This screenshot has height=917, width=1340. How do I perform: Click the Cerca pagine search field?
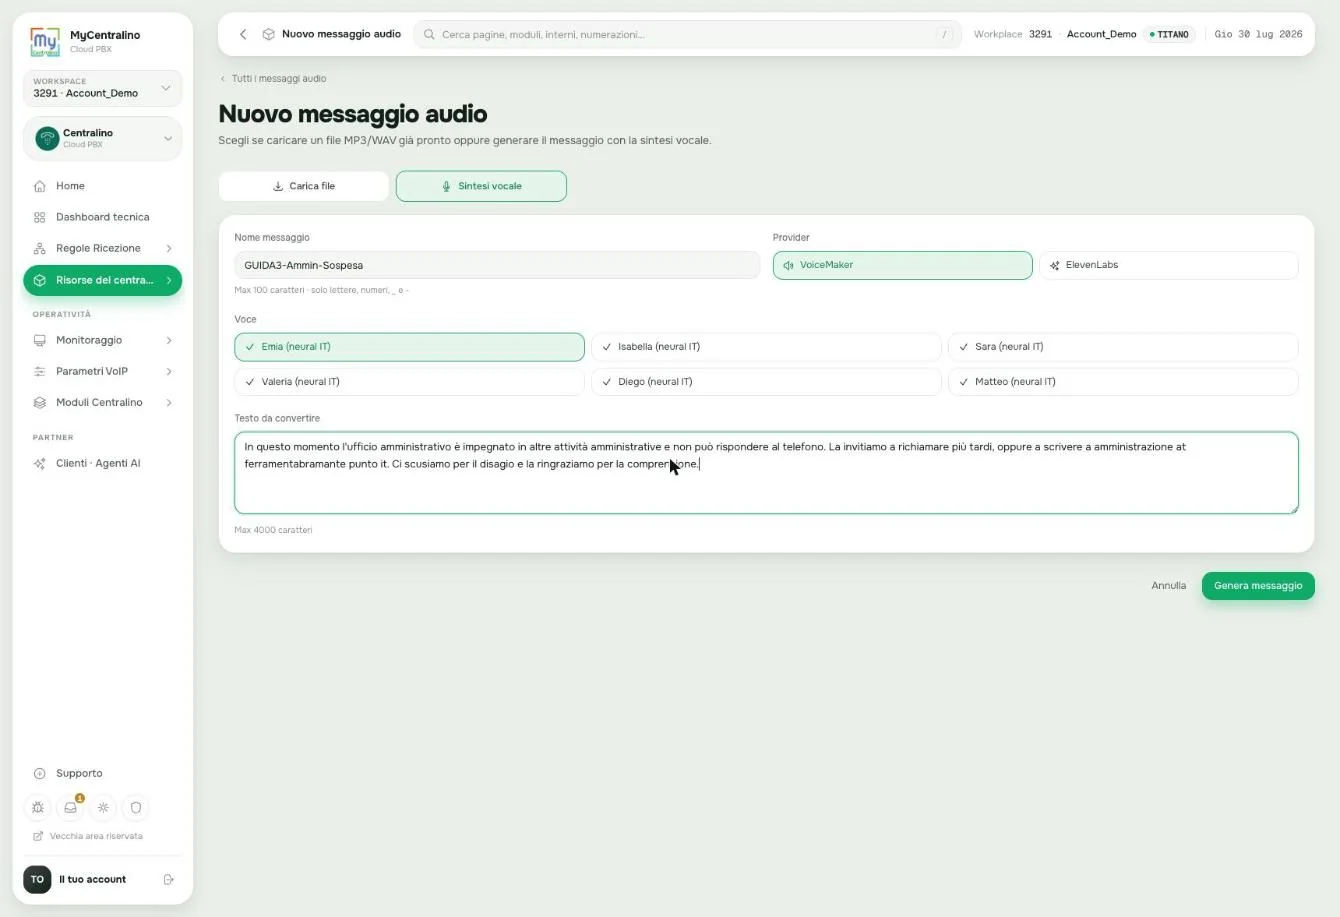pyautogui.click(x=687, y=34)
